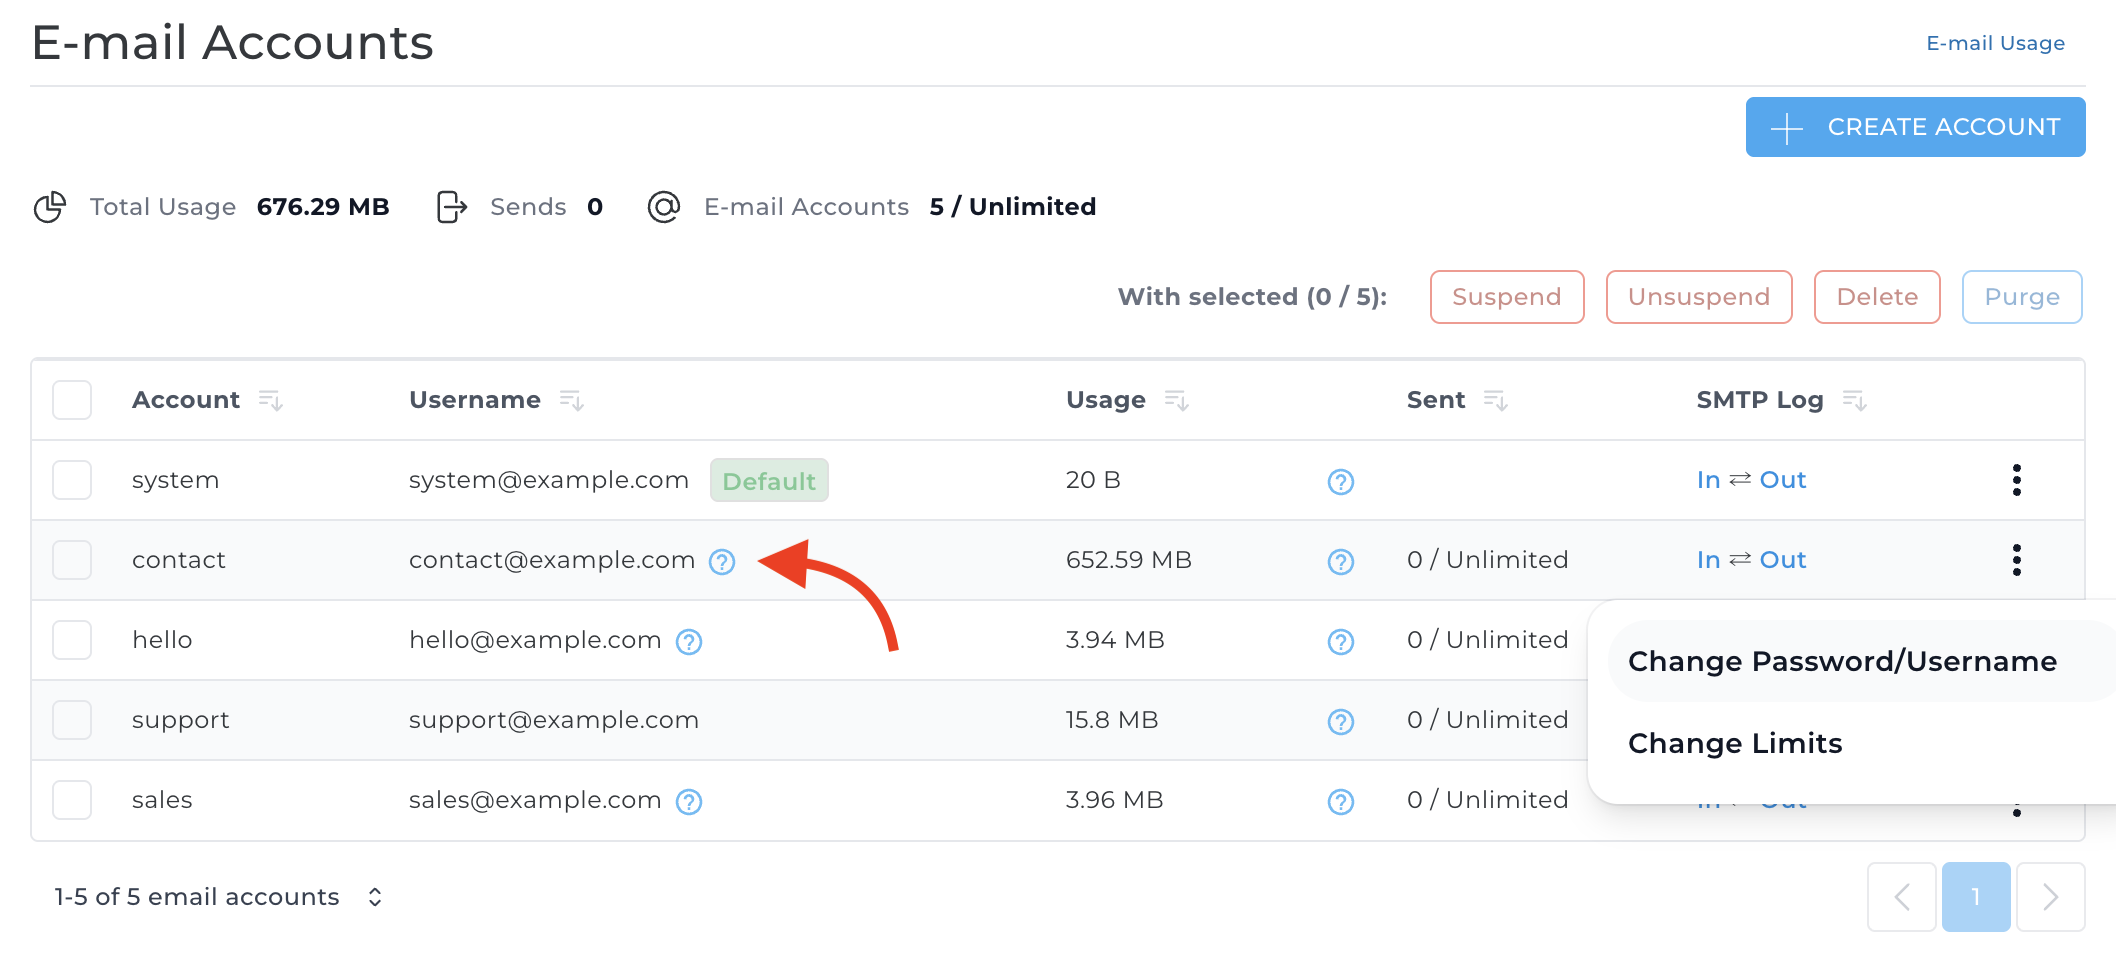Open the three-dot menu for system account
The width and height of the screenshot is (2116, 954).
click(2016, 480)
